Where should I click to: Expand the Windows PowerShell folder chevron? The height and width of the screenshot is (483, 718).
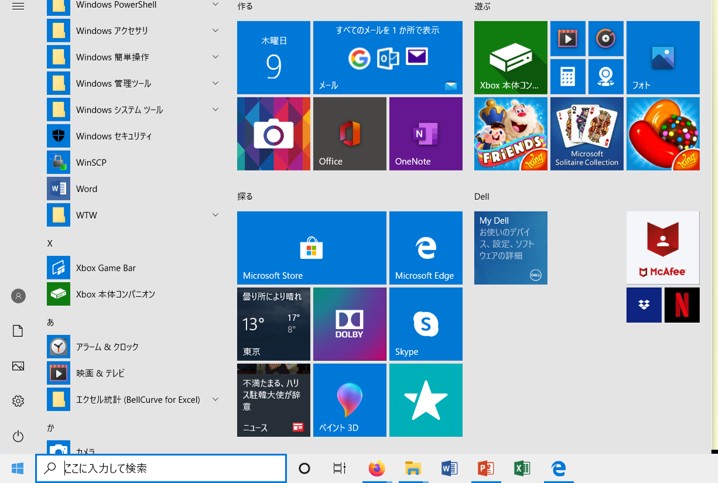[215, 5]
